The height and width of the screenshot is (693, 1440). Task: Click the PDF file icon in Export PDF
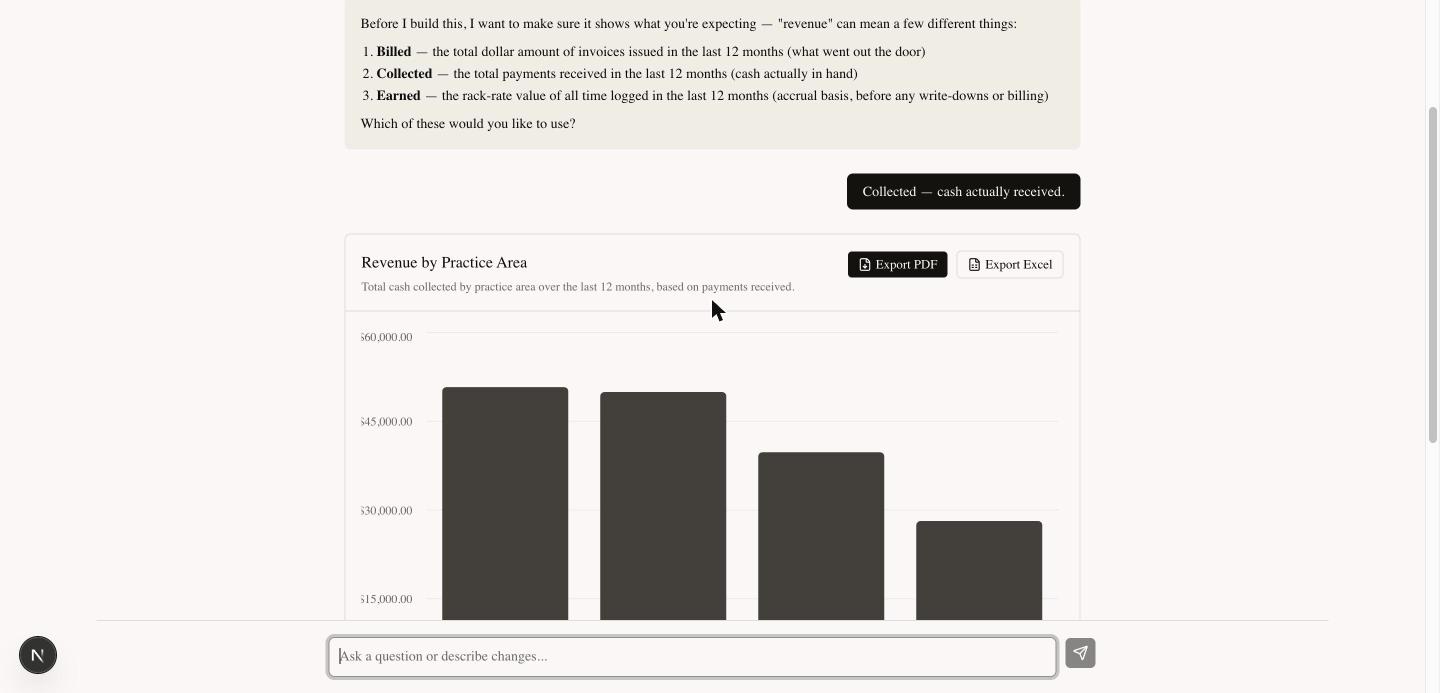coord(865,265)
